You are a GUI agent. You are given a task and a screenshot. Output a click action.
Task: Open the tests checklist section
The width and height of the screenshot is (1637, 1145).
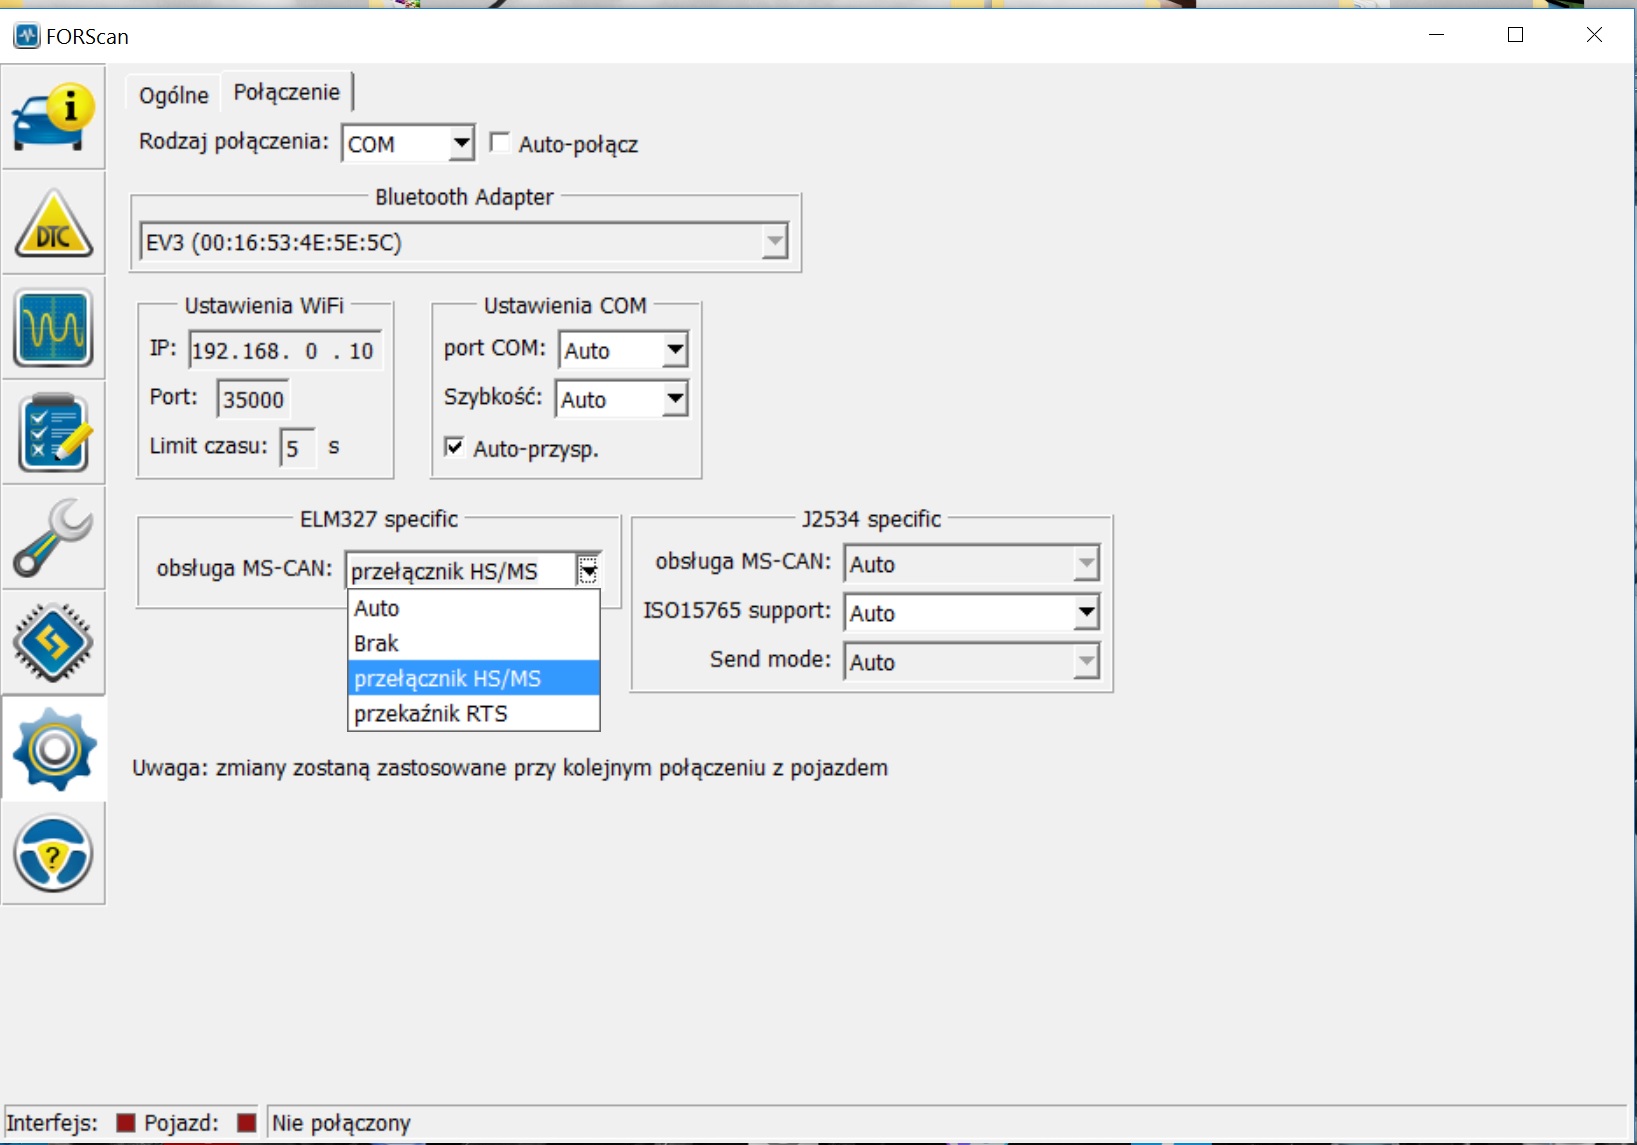click(x=53, y=433)
